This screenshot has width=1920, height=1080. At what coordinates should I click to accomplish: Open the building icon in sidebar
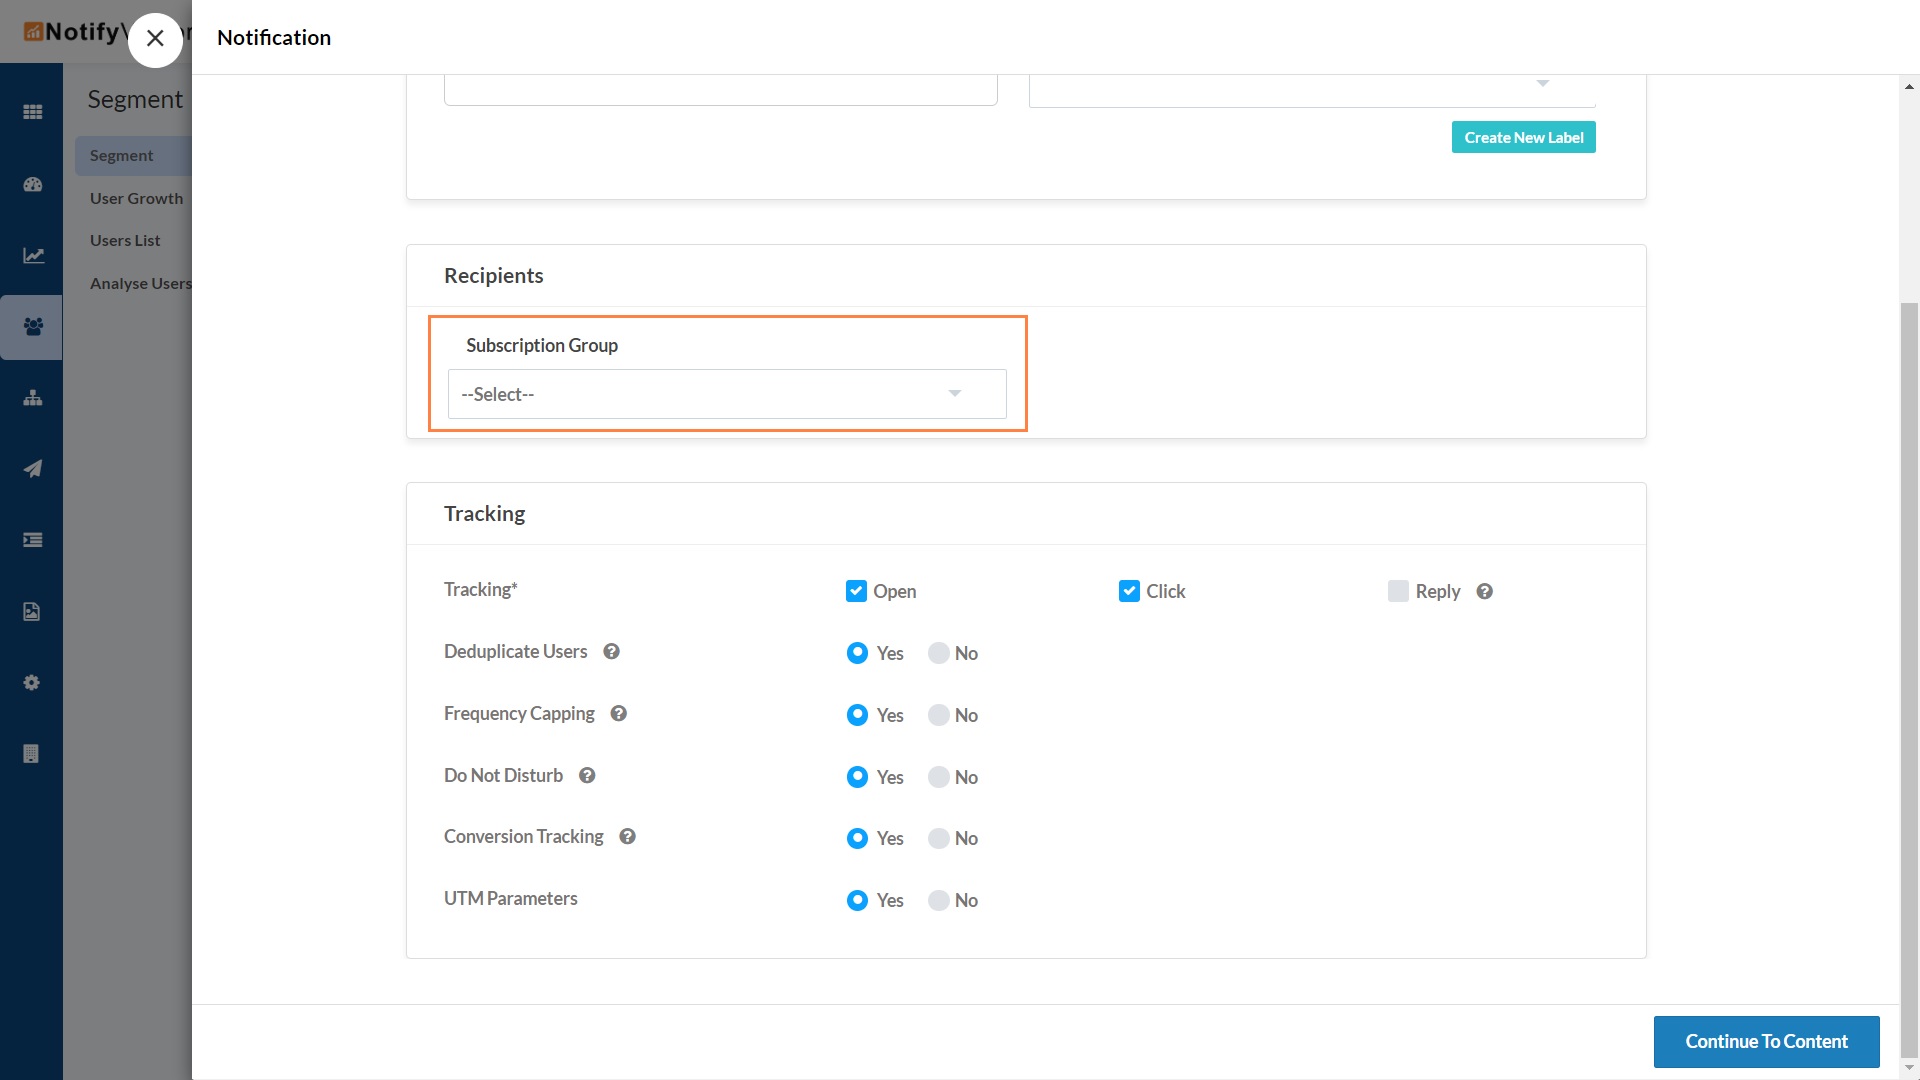point(32,754)
